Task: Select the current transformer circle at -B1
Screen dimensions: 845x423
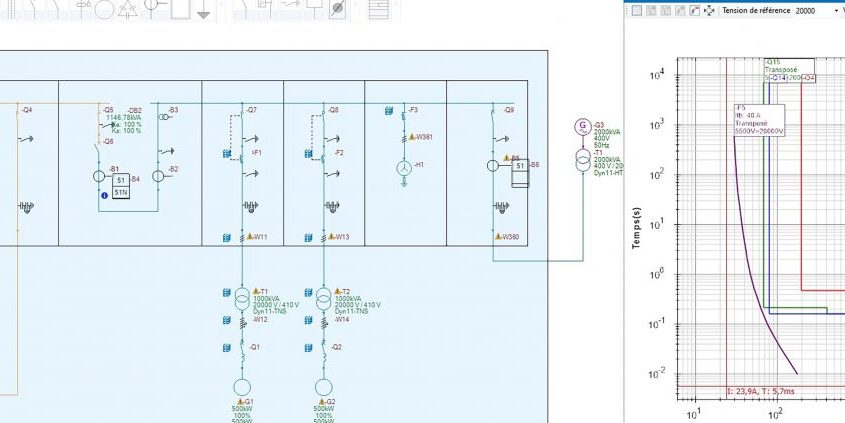Action: tap(99, 176)
